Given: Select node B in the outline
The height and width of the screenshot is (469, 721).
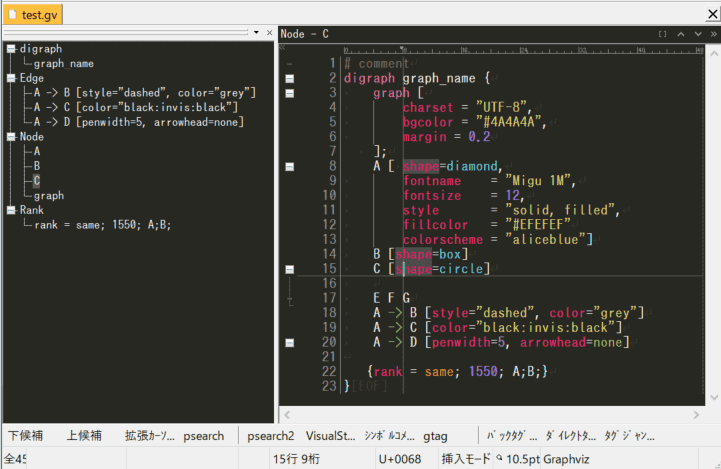Looking at the screenshot, I should [x=37, y=166].
